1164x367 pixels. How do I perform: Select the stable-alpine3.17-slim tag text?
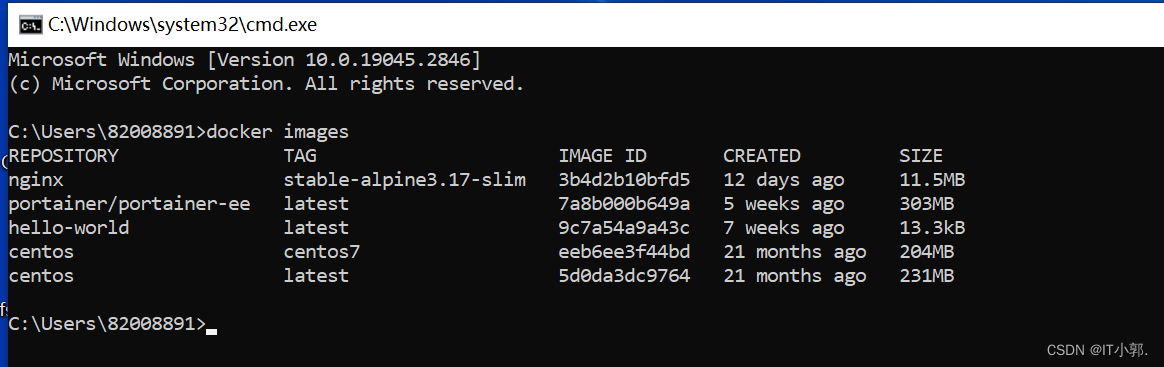(405, 180)
